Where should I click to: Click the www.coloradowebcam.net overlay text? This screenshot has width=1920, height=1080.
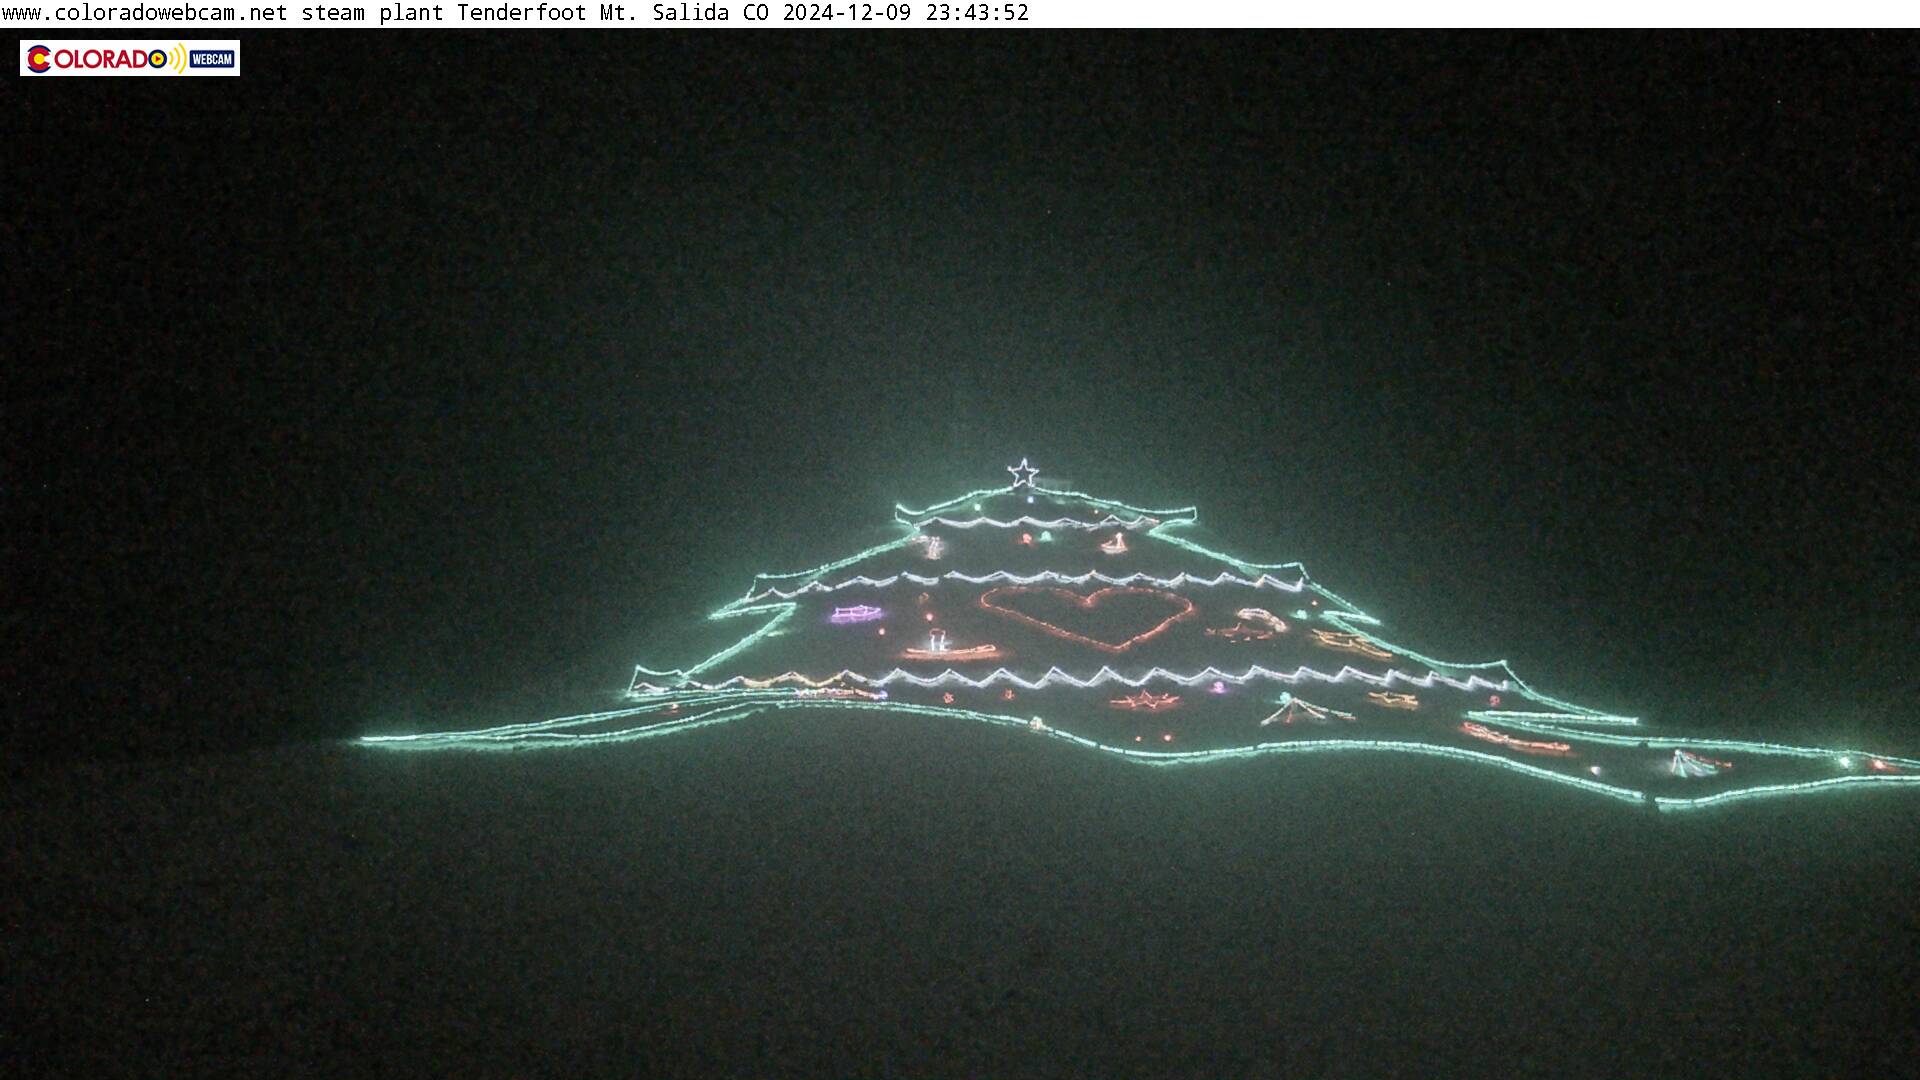(x=145, y=13)
